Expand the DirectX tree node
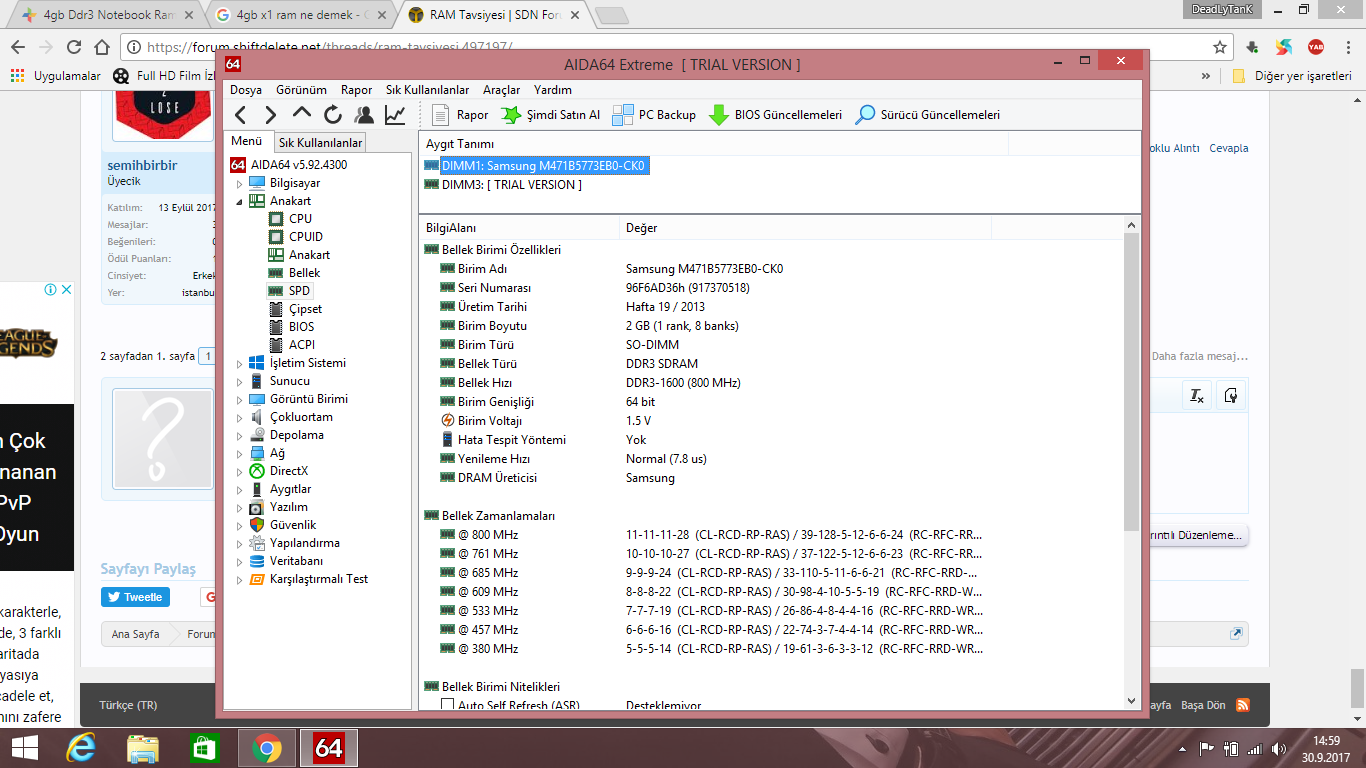The image size is (1366, 768). (239, 472)
